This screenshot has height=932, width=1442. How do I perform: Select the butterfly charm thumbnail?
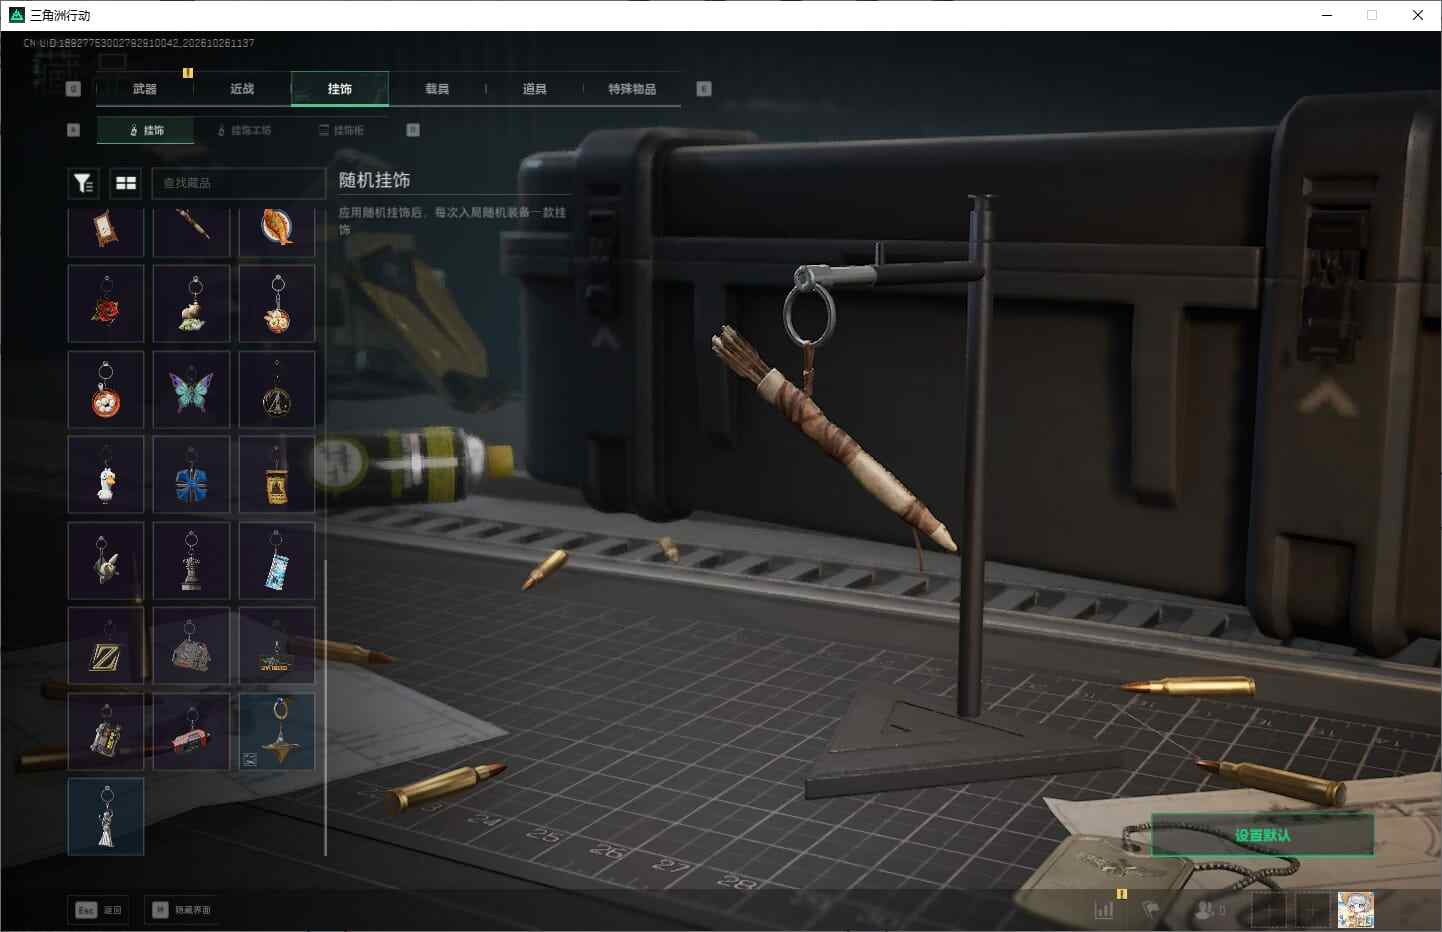click(191, 389)
